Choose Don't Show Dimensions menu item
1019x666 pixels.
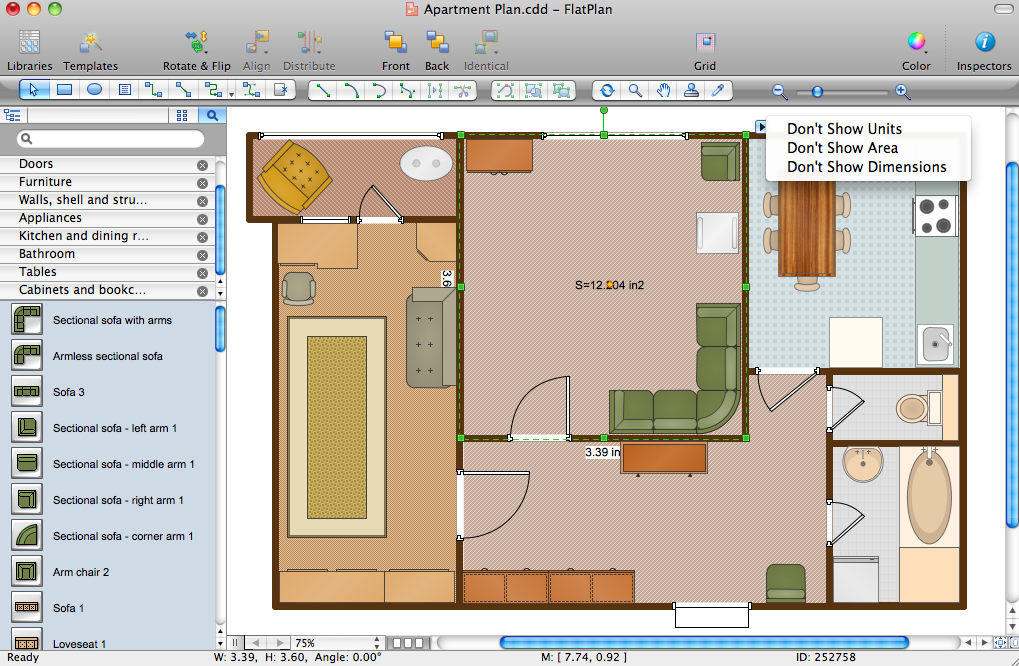click(x=866, y=167)
